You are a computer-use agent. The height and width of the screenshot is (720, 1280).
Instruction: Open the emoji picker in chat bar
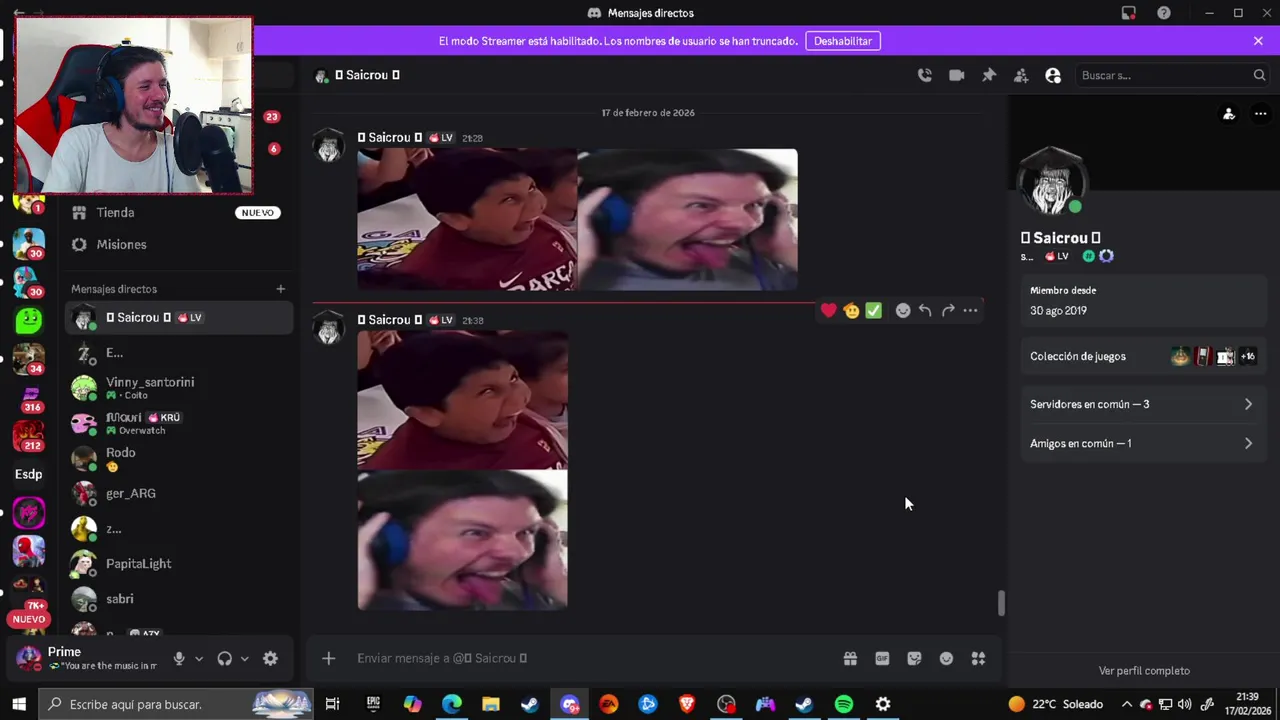click(946, 658)
